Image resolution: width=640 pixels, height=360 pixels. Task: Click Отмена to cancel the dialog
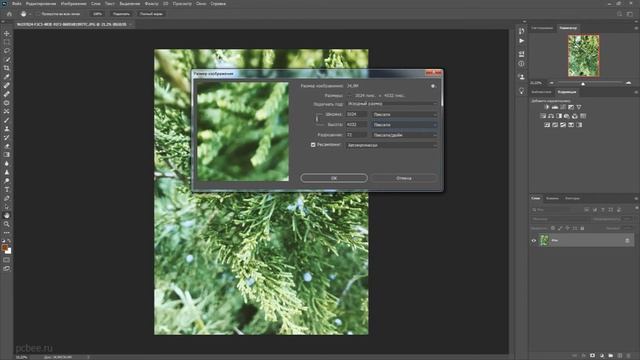404,178
